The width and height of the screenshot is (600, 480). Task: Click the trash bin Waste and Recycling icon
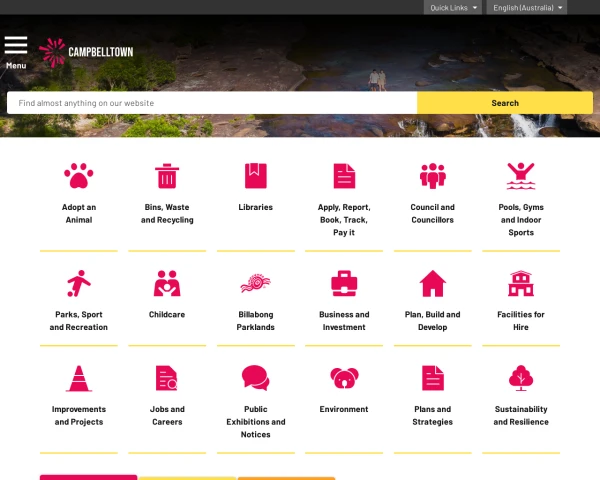167,176
